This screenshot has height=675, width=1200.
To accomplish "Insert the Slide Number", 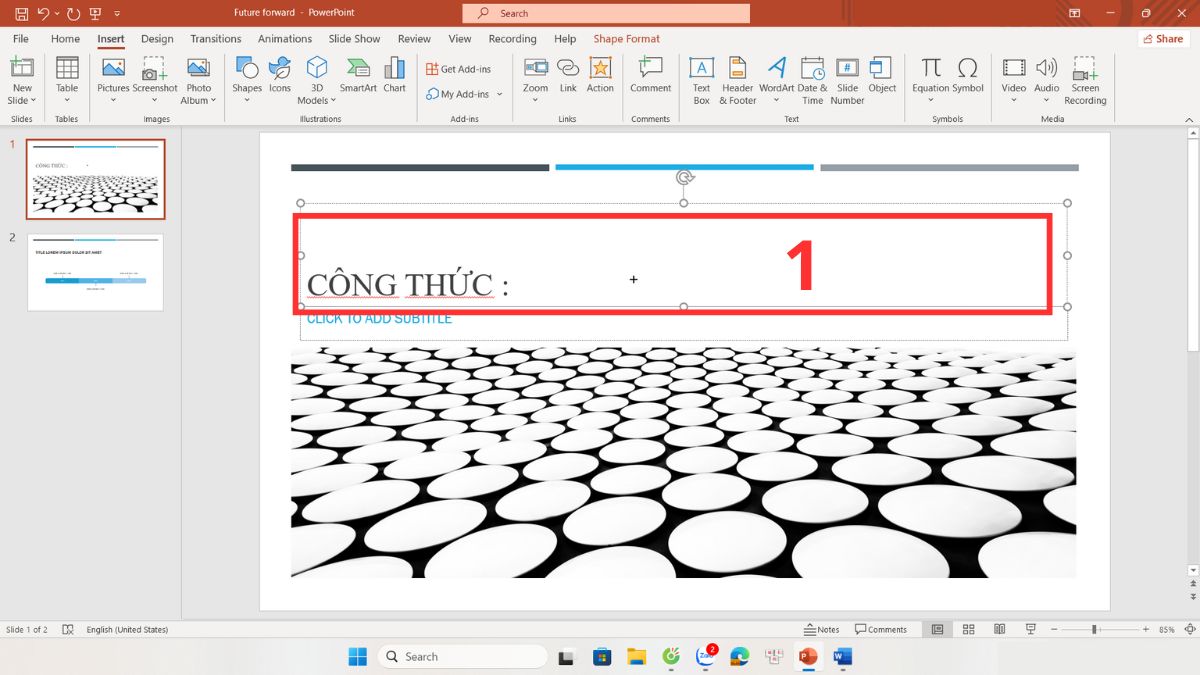I will (847, 80).
